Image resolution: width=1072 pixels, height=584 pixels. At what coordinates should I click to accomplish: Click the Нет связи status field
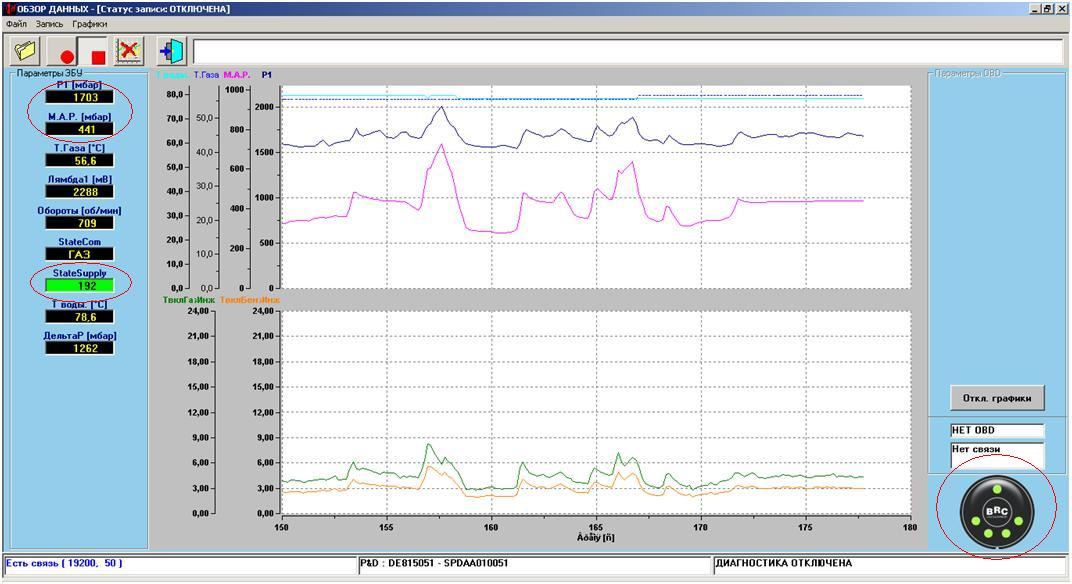[x=997, y=455]
